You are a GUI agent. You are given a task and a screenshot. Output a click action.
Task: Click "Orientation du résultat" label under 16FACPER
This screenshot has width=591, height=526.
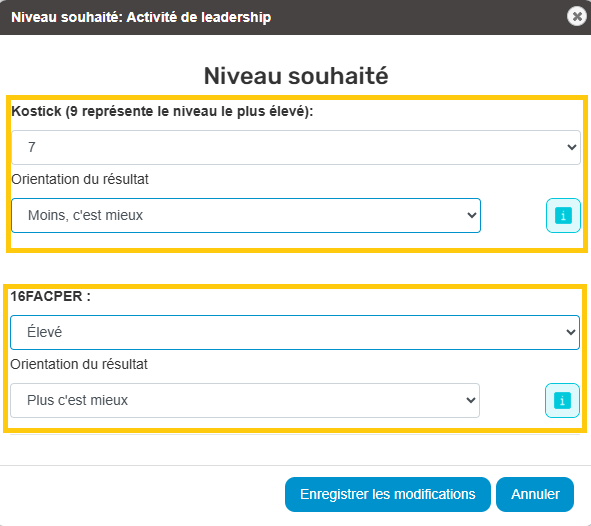click(x=79, y=364)
